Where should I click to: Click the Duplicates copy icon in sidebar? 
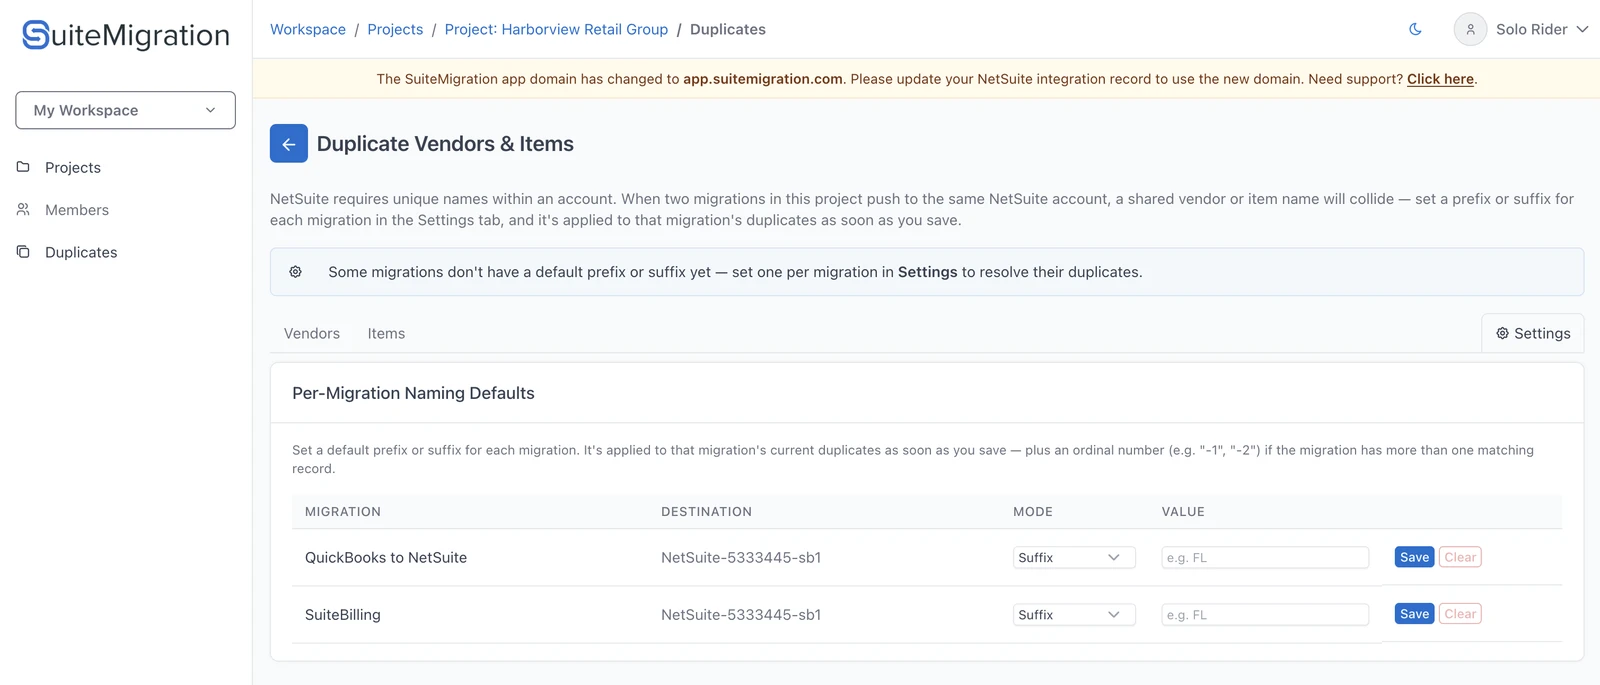coord(23,252)
